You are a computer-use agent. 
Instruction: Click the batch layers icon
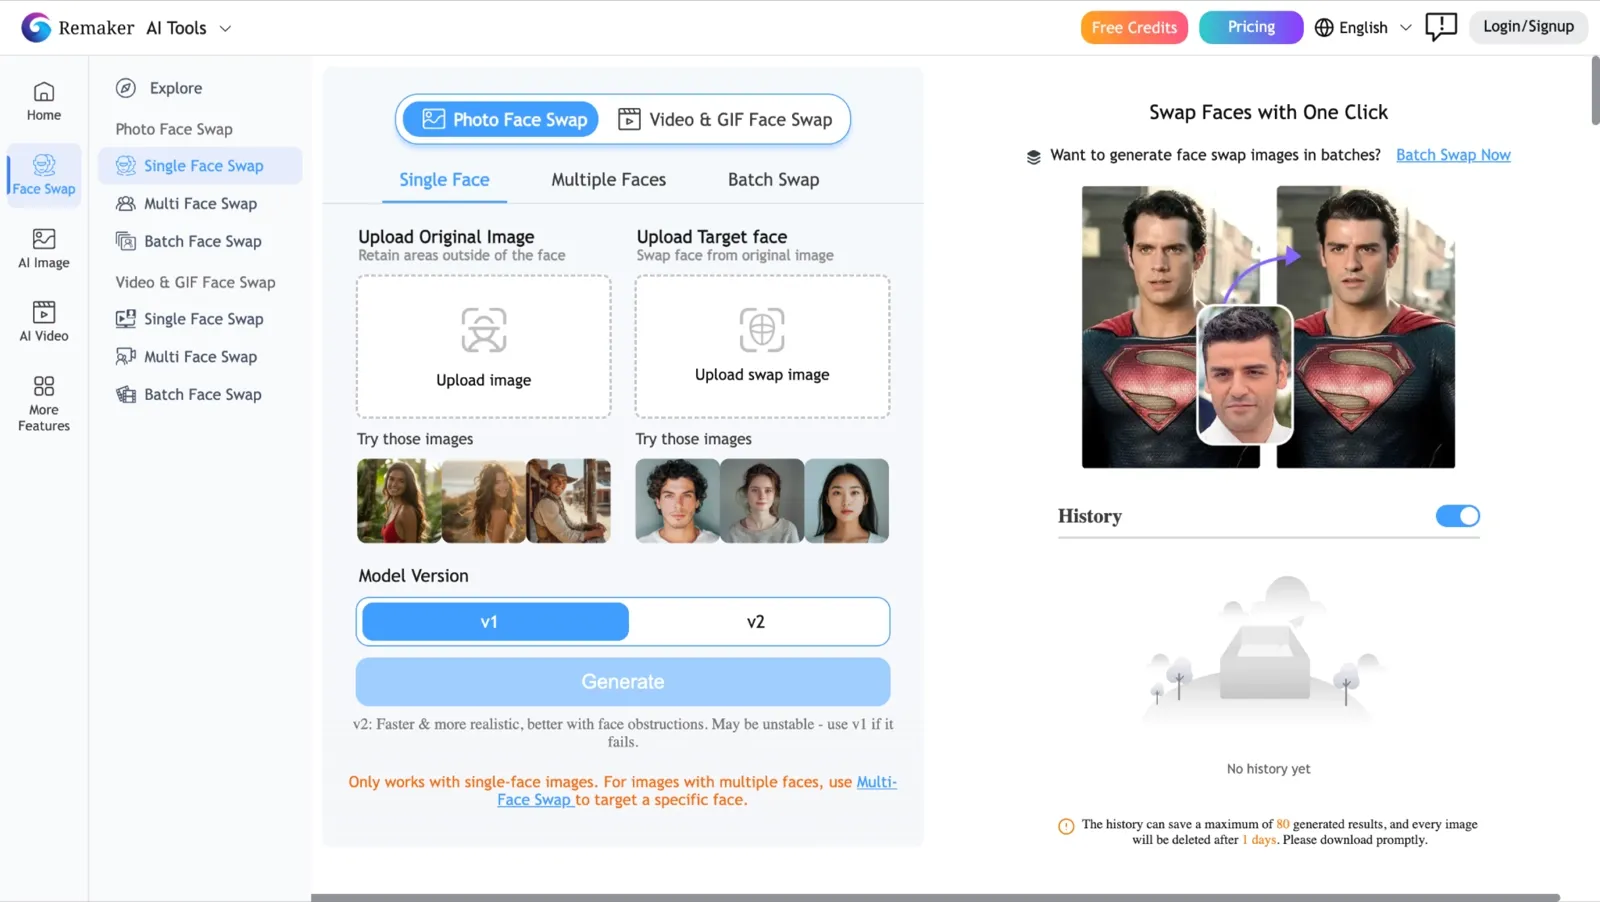(x=1033, y=157)
